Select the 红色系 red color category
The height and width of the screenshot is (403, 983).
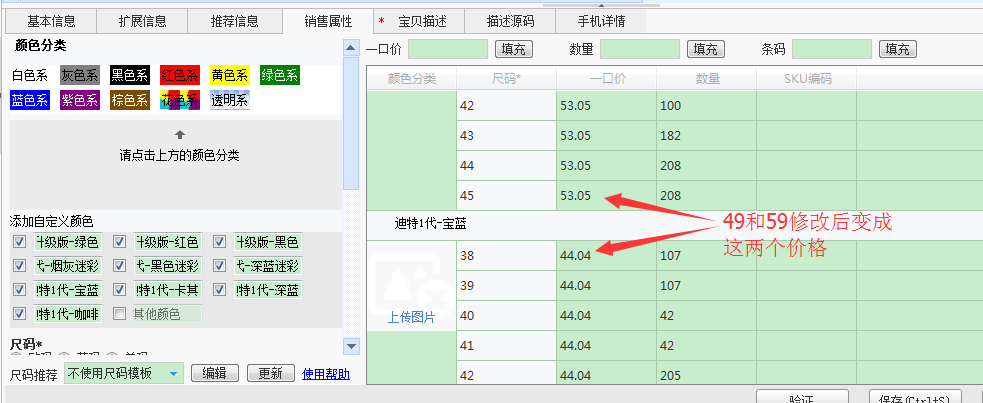click(x=180, y=75)
